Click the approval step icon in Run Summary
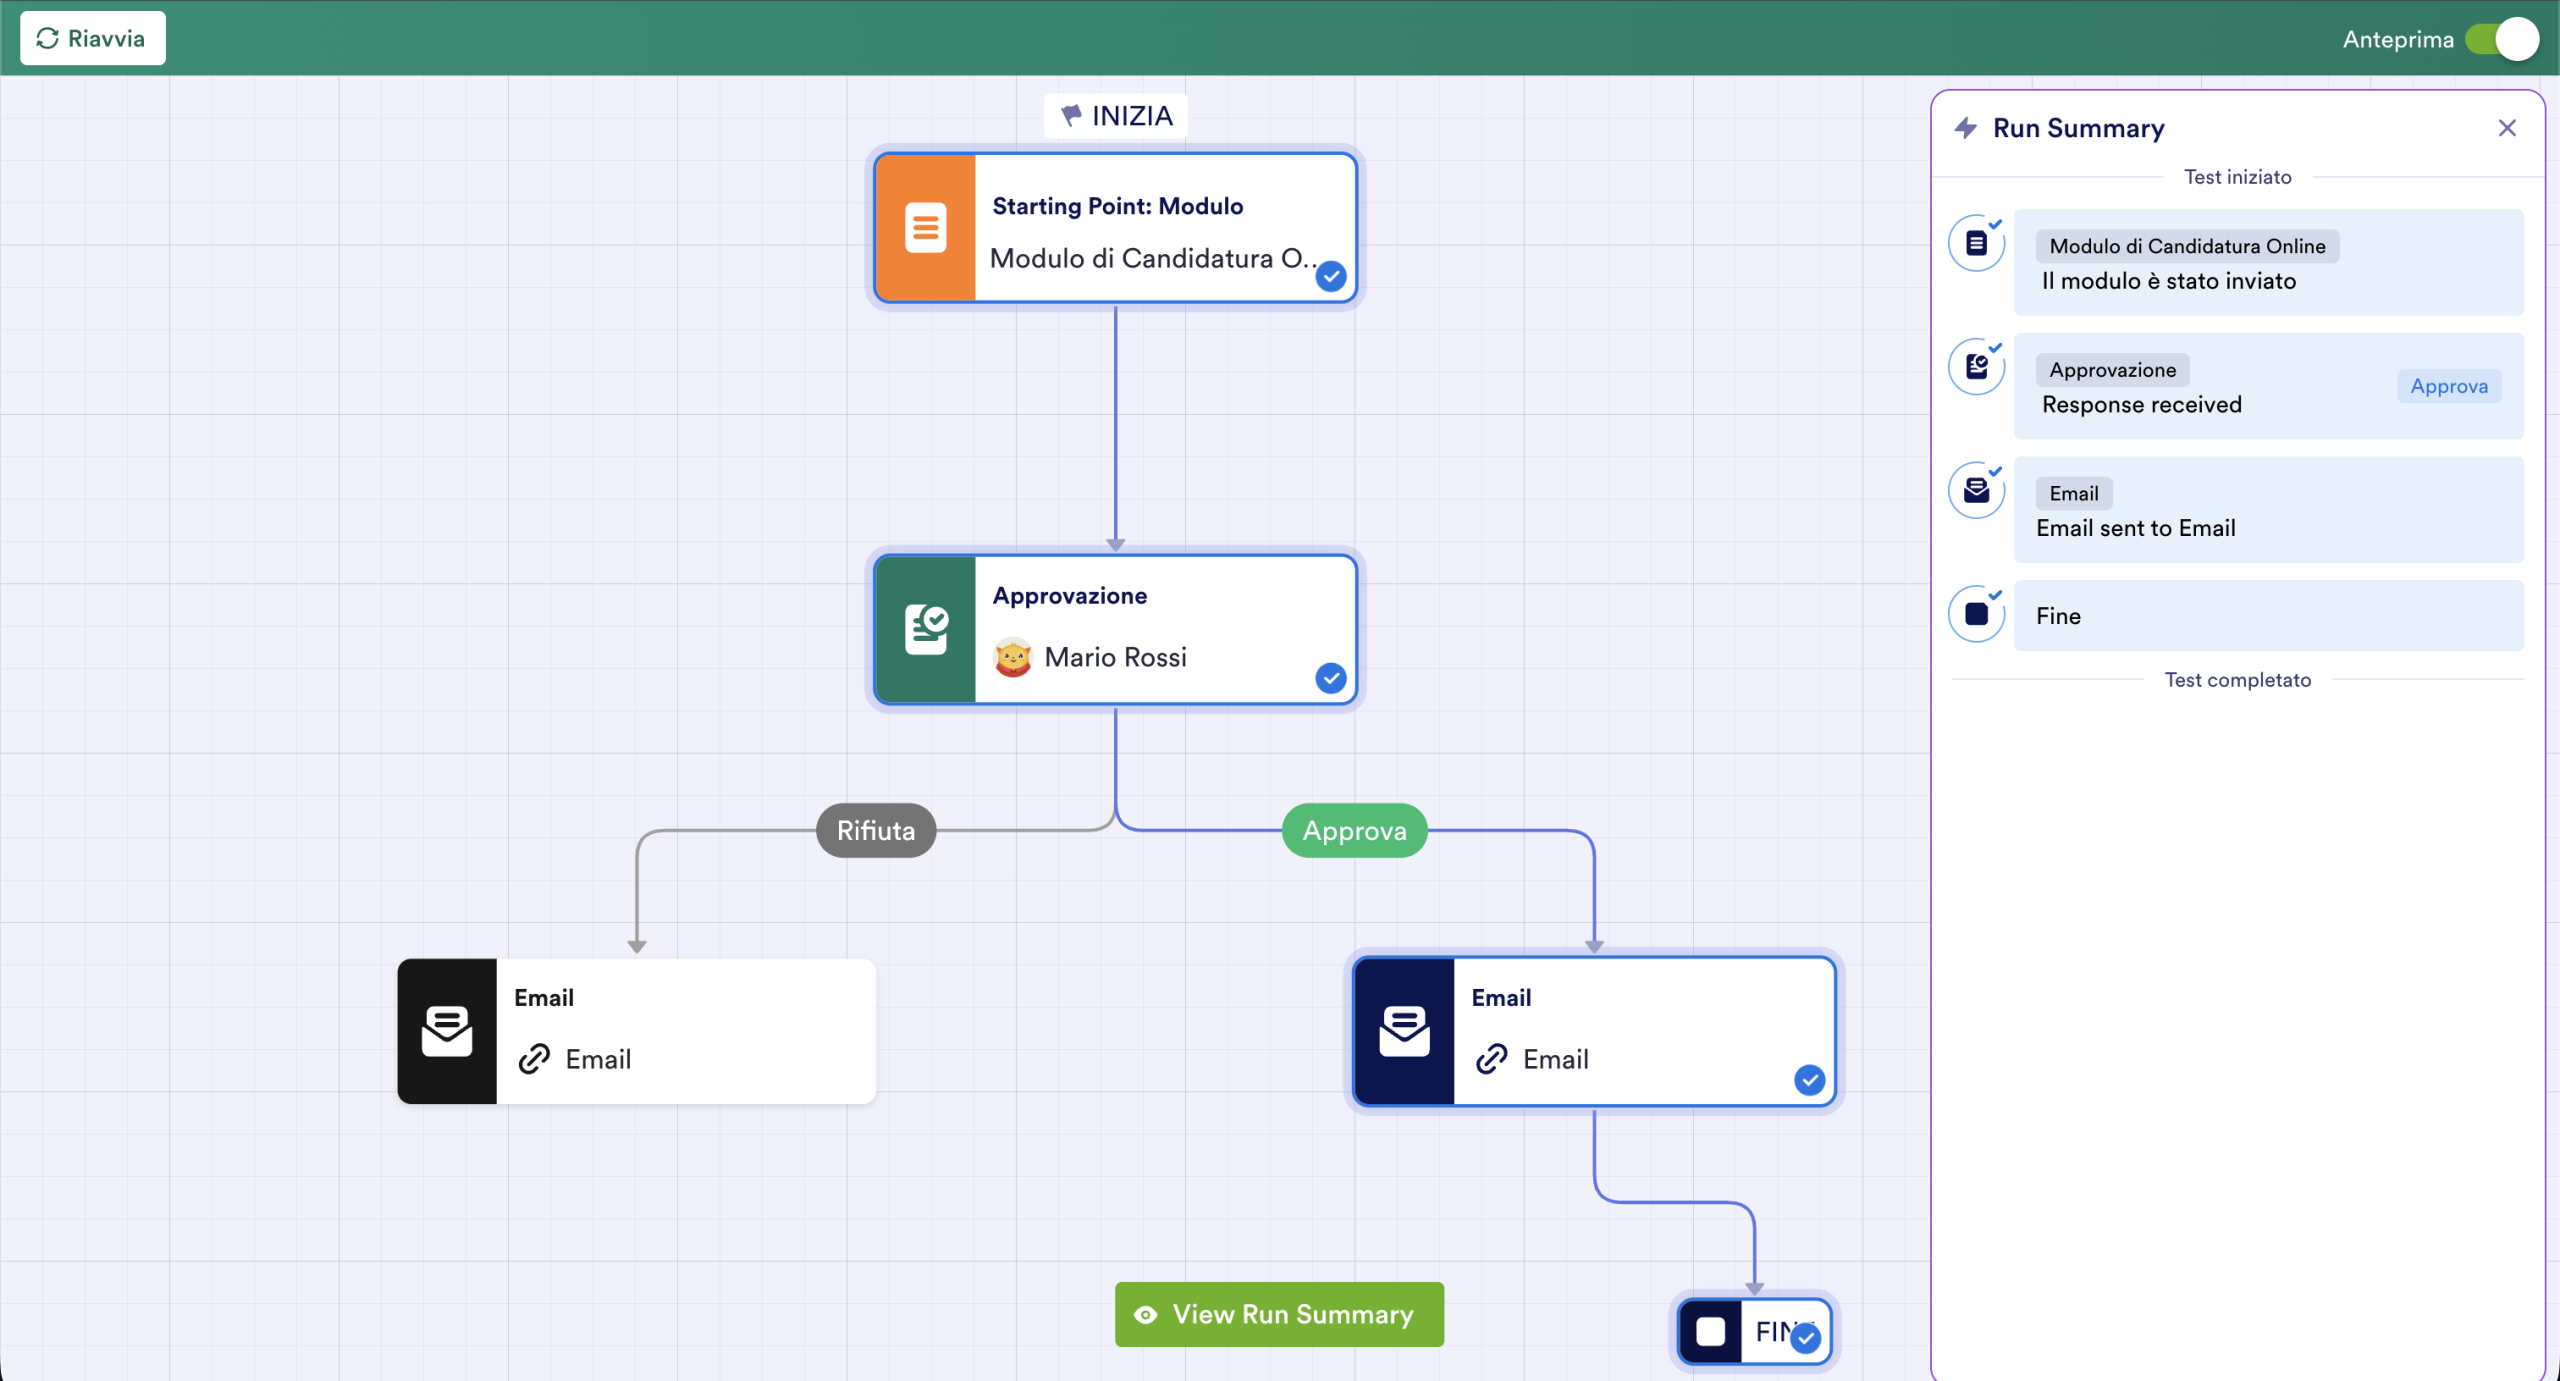Image resolution: width=2560 pixels, height=1381 pixels. click(1977, 367)
